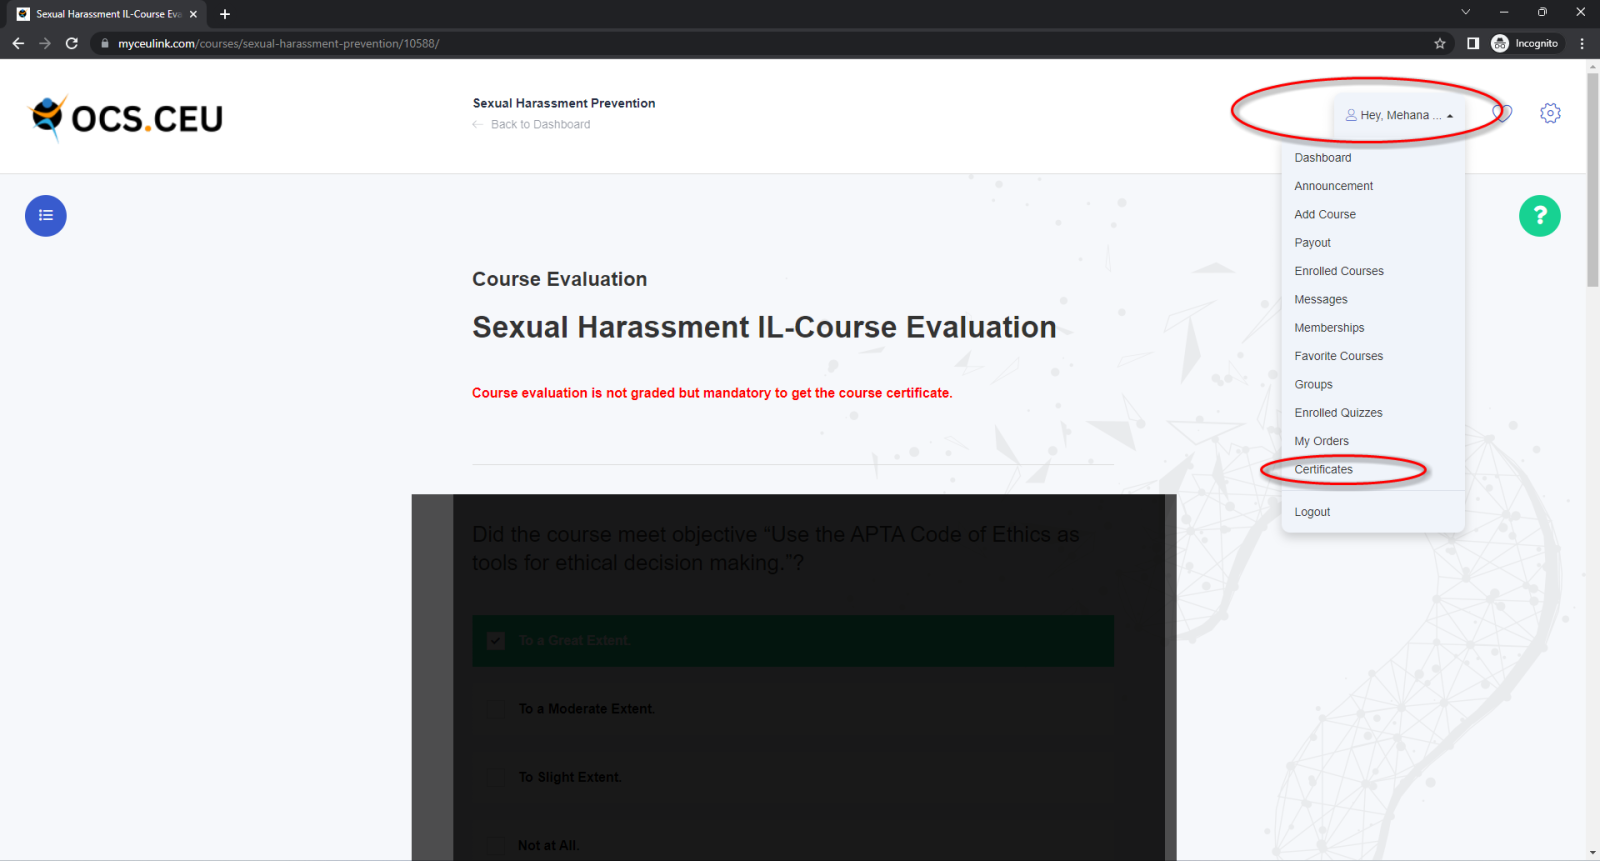Open the course lesson list menu button
This screenshot has width=1600, height=861.
pyautogui.click(x=46, y=216)
